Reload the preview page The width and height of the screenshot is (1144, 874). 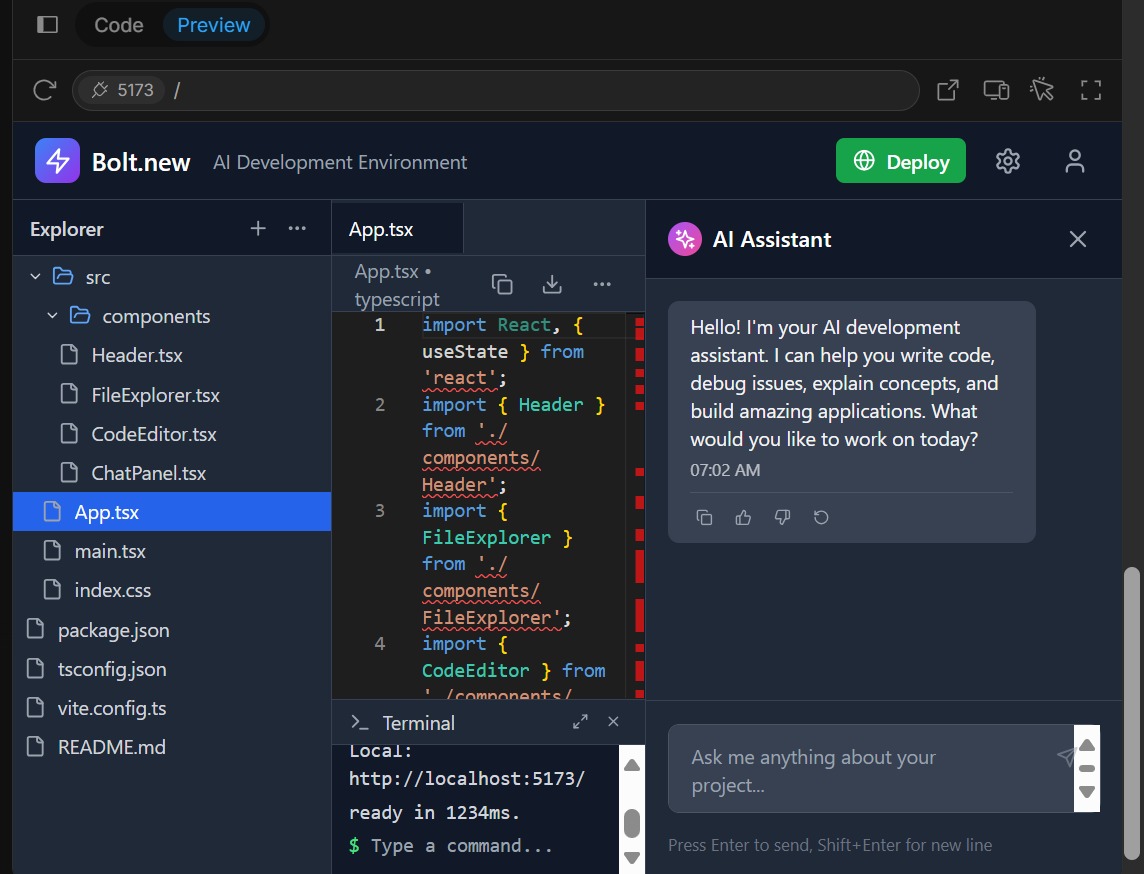point(45,90)
